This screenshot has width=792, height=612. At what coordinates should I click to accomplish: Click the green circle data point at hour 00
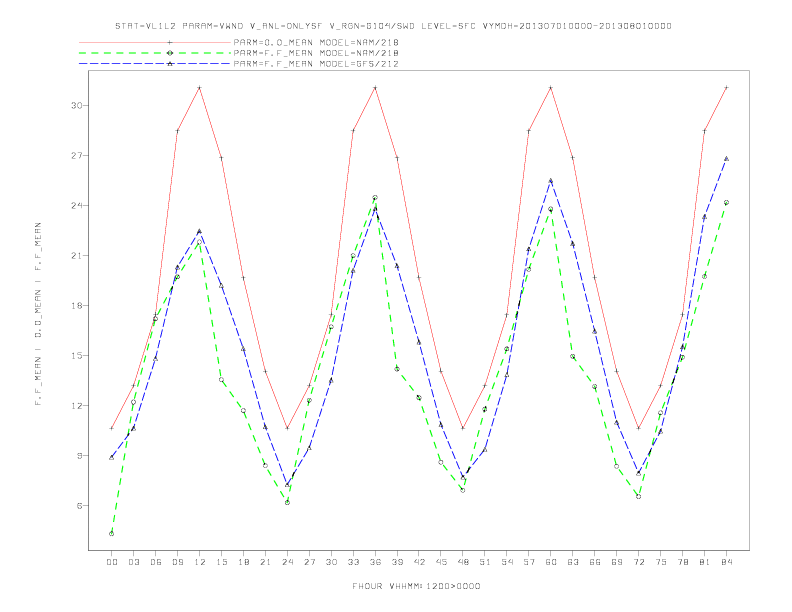tap(112, 534)
